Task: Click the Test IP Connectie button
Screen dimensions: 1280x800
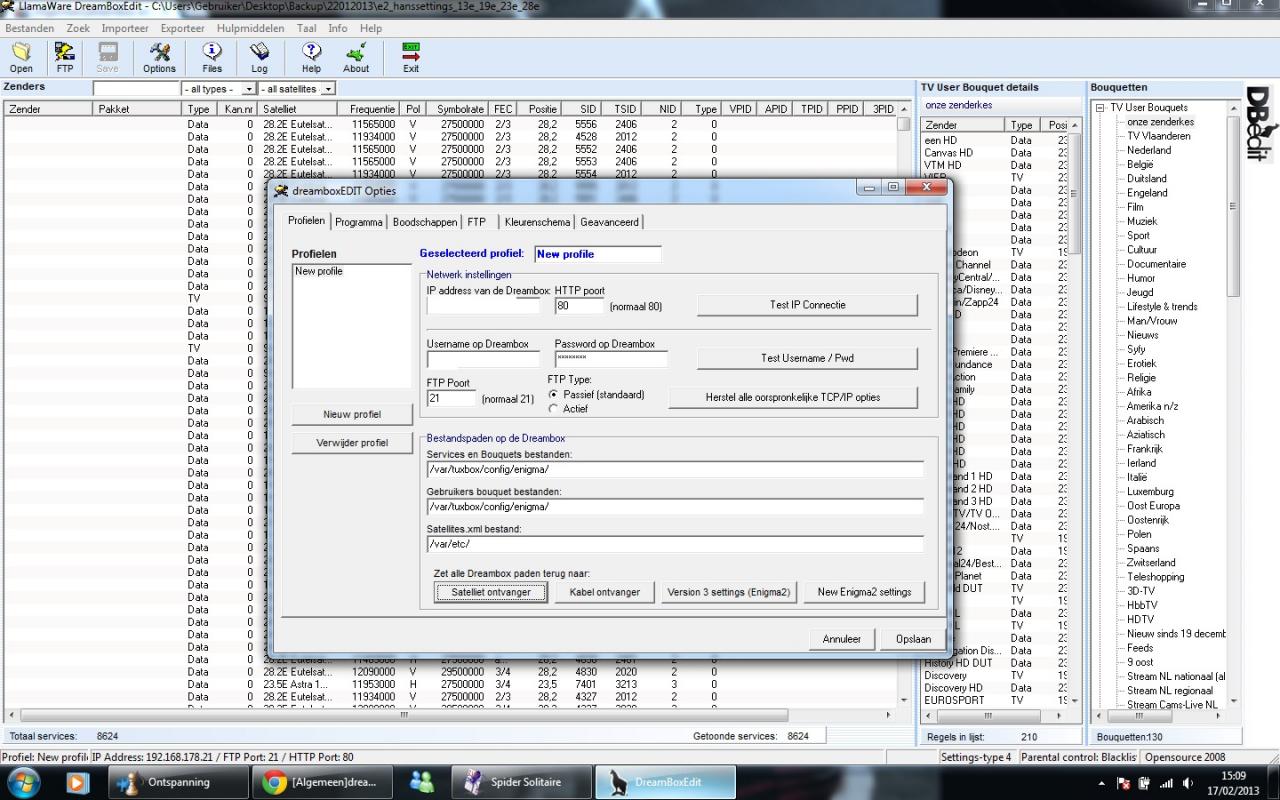Action: [807, 305]
